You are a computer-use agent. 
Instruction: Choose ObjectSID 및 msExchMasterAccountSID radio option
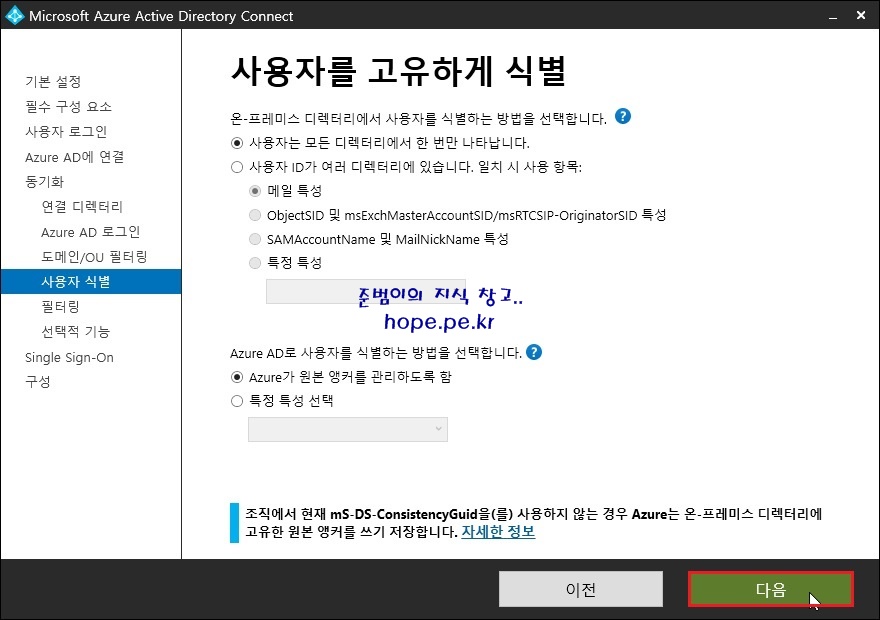[255, 215]
